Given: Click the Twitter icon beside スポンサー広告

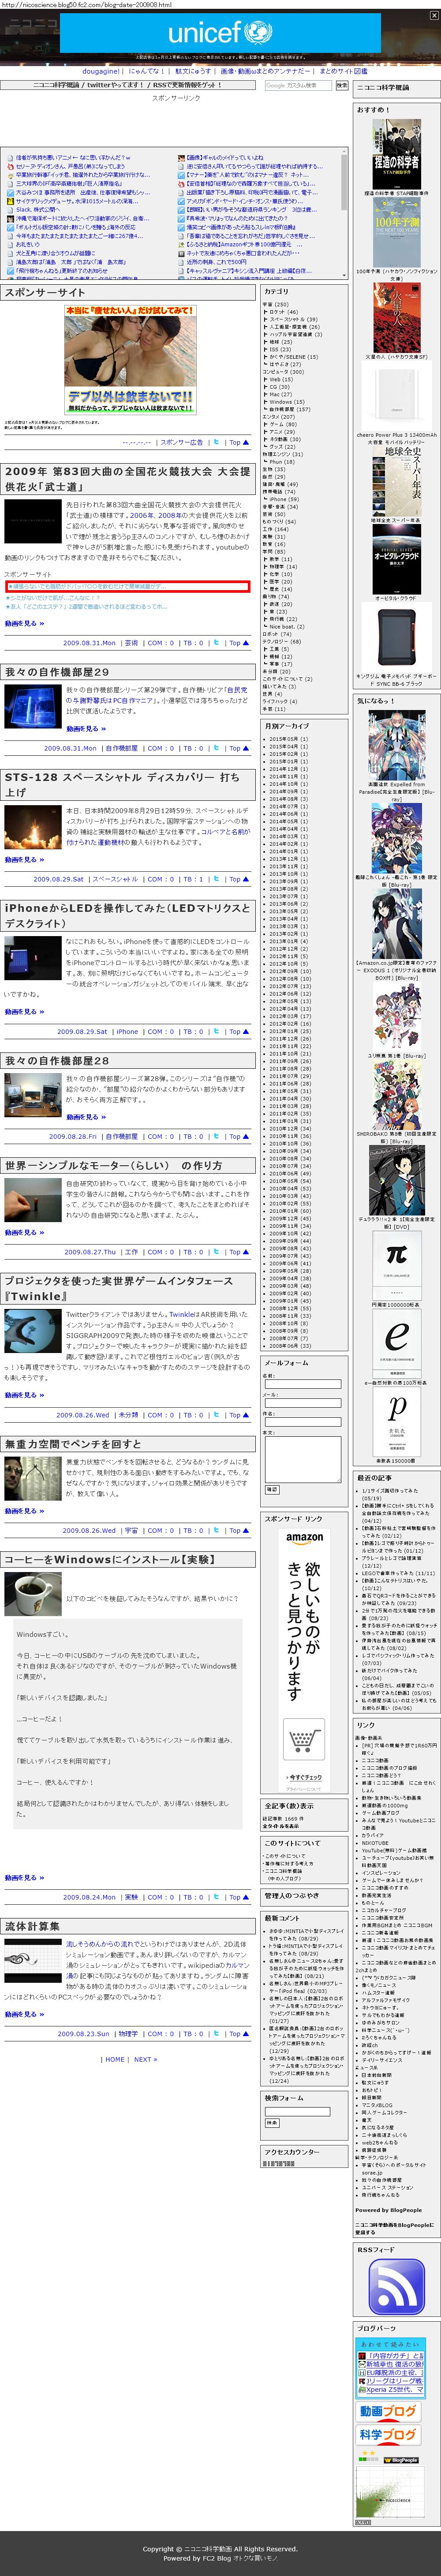Looking at the screenshot, I should pyautogui.click(x=216, y=442).
